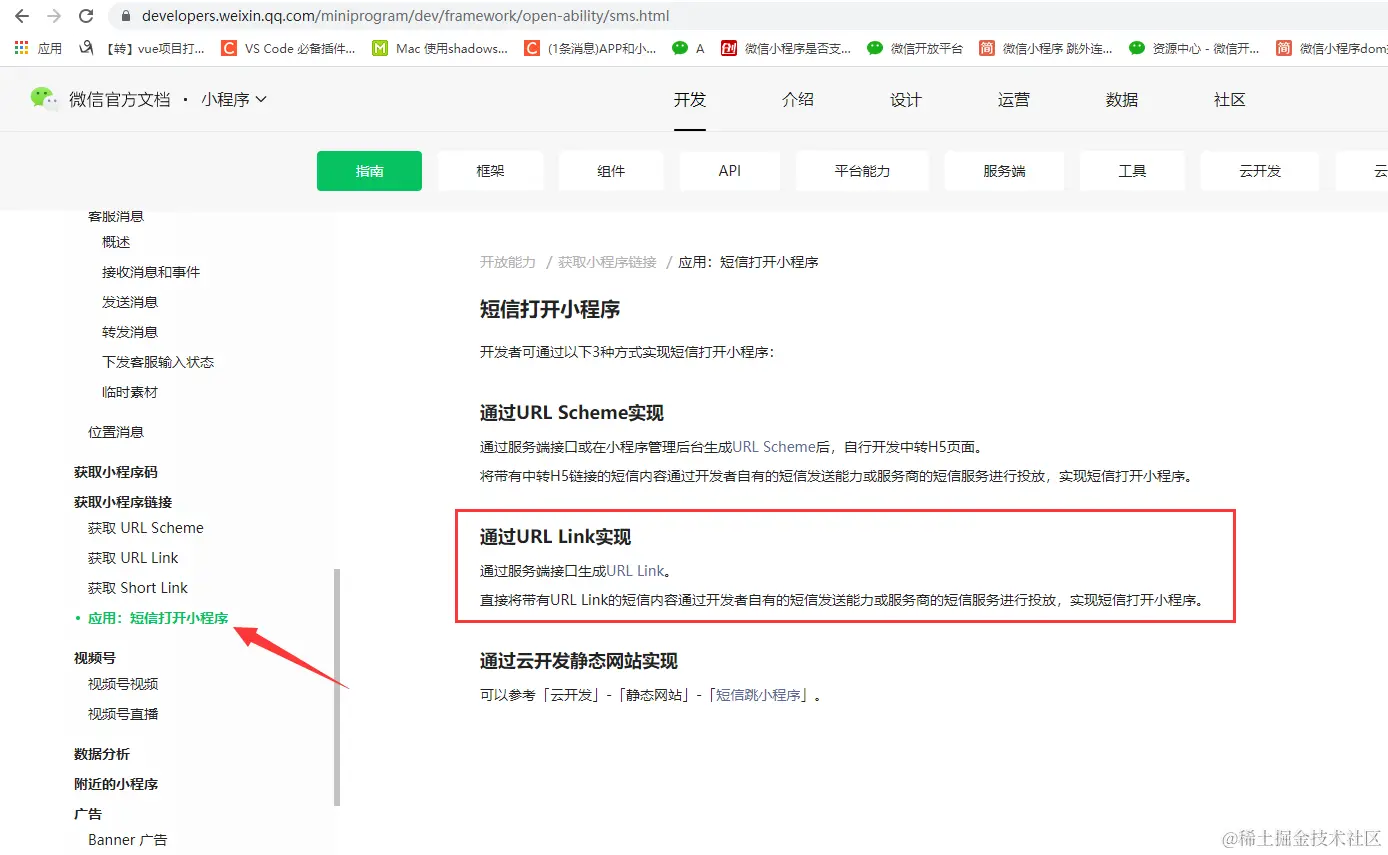Open the 小程序 product dropdown
The width and height of the screenshot is (1388, 855).
click(234, 99)
